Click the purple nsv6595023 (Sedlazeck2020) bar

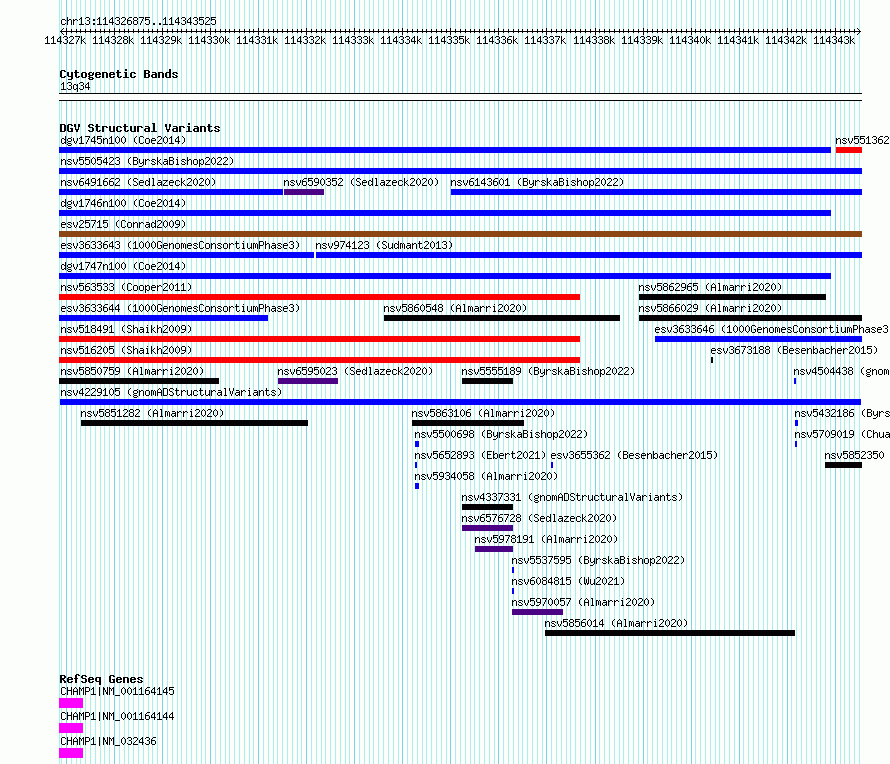pos(308,381)
